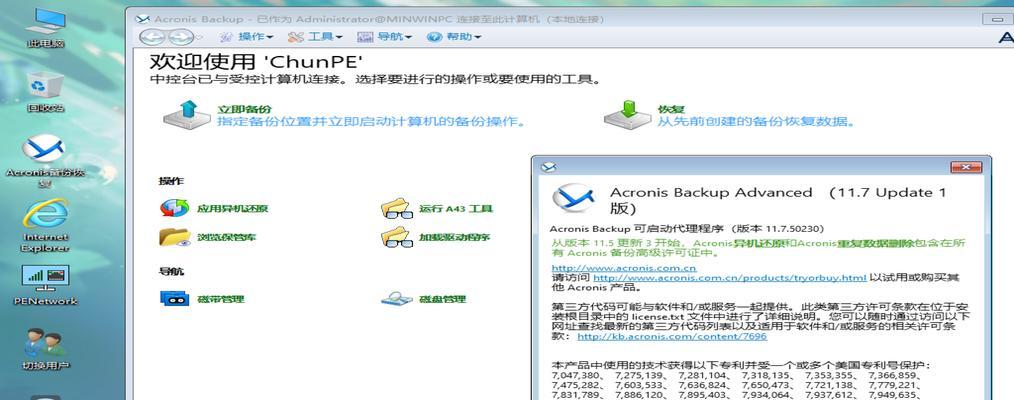Open the 导航 menu
The image size is (1014, 400).
coord(385,37)
